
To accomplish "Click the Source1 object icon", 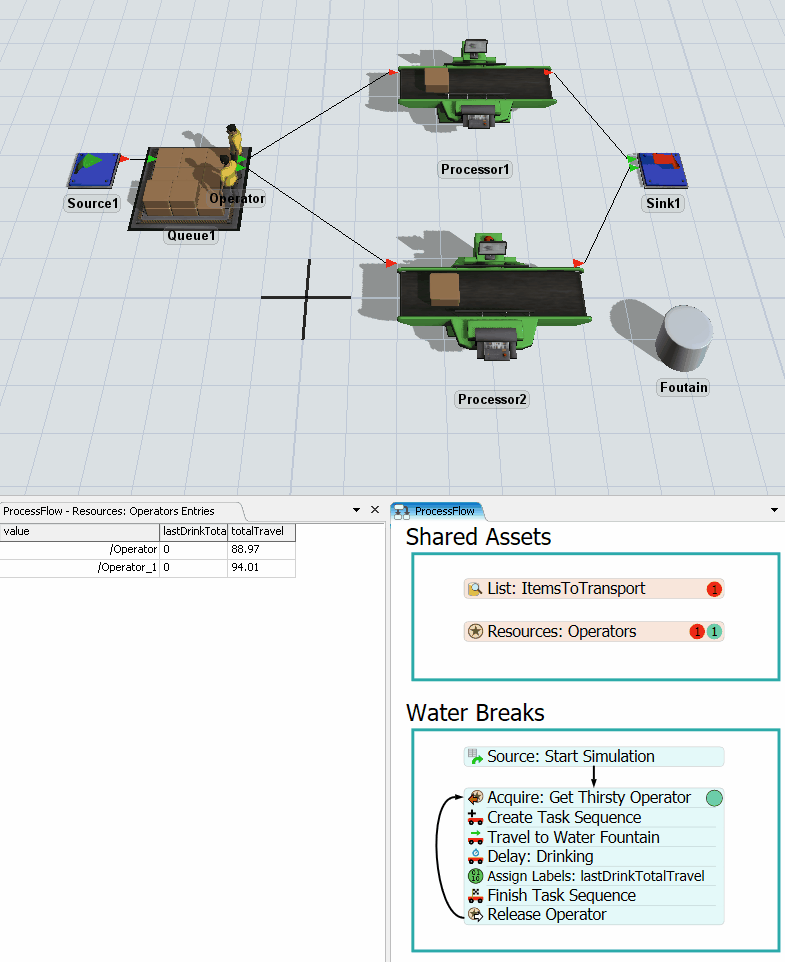I will point(92,170).
